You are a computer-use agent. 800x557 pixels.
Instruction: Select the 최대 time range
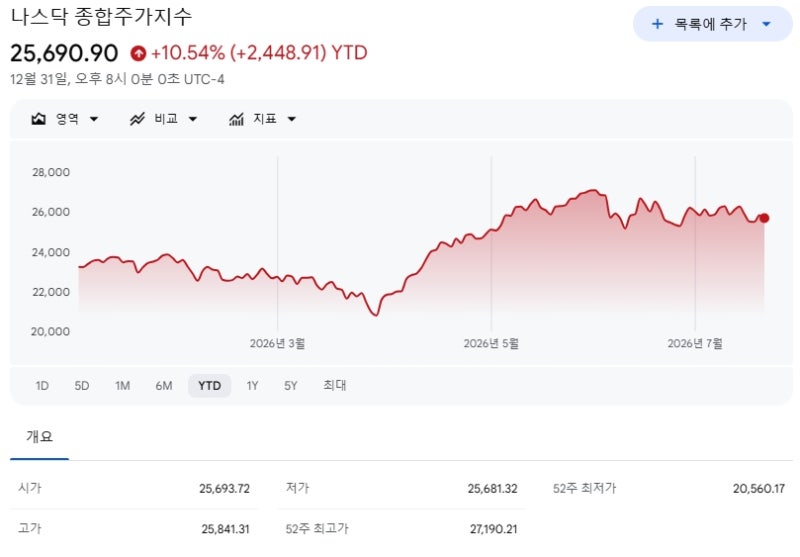coord(335,386)
